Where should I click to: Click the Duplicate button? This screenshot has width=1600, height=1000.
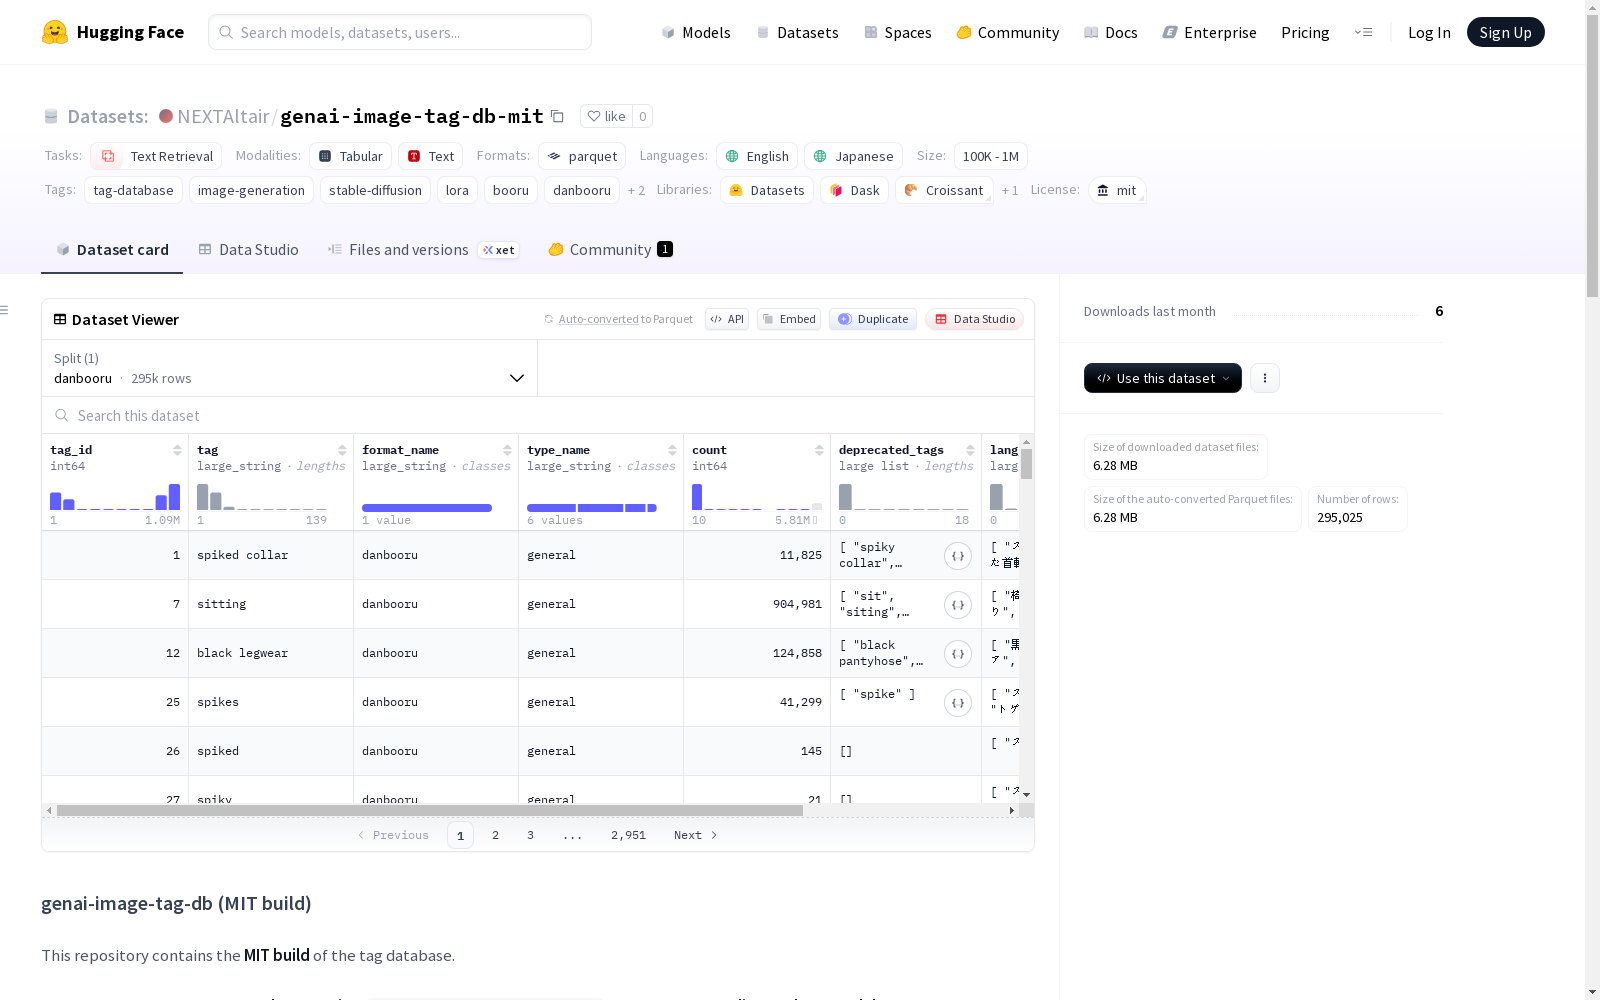click(873, 319)
